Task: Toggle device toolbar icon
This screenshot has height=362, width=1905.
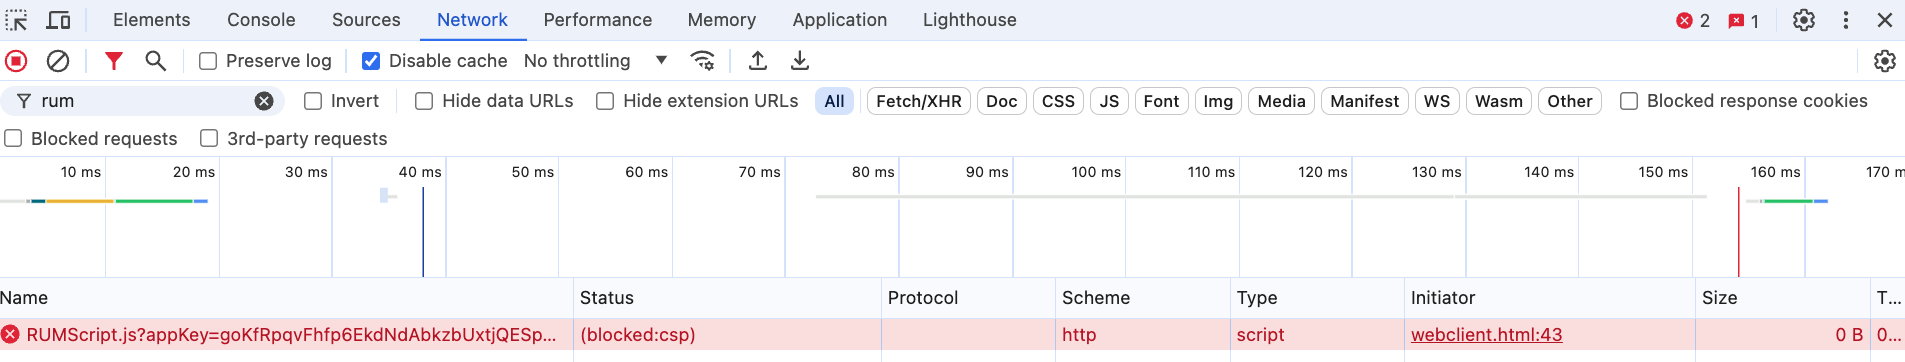Action: coord(59,20)
